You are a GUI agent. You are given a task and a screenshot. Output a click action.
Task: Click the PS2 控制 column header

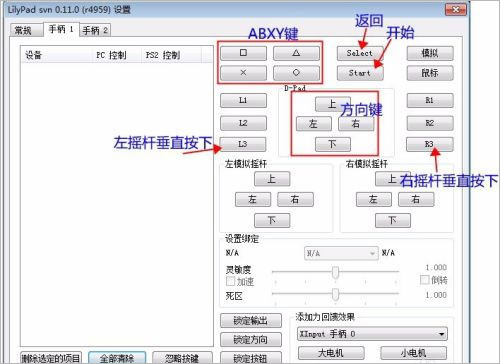coord(163,55)
